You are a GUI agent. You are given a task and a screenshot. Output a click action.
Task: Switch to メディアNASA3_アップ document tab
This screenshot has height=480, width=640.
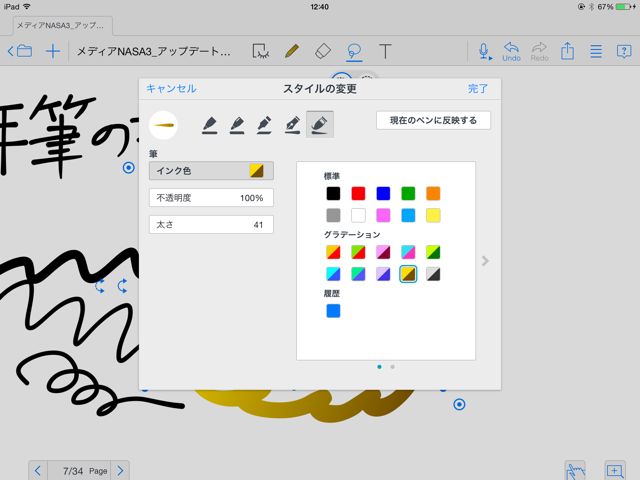[x=63, y=25]
